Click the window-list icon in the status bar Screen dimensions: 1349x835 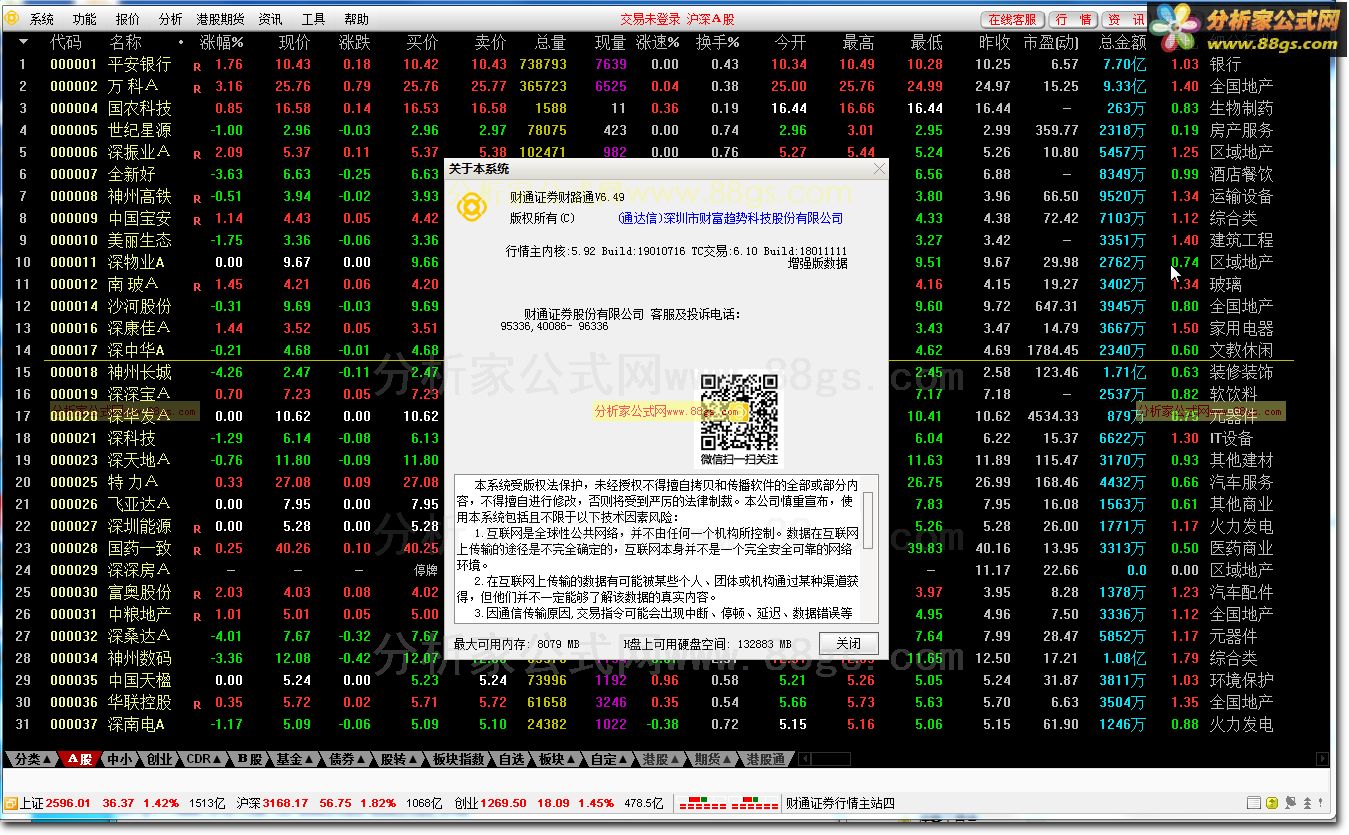1254,803
